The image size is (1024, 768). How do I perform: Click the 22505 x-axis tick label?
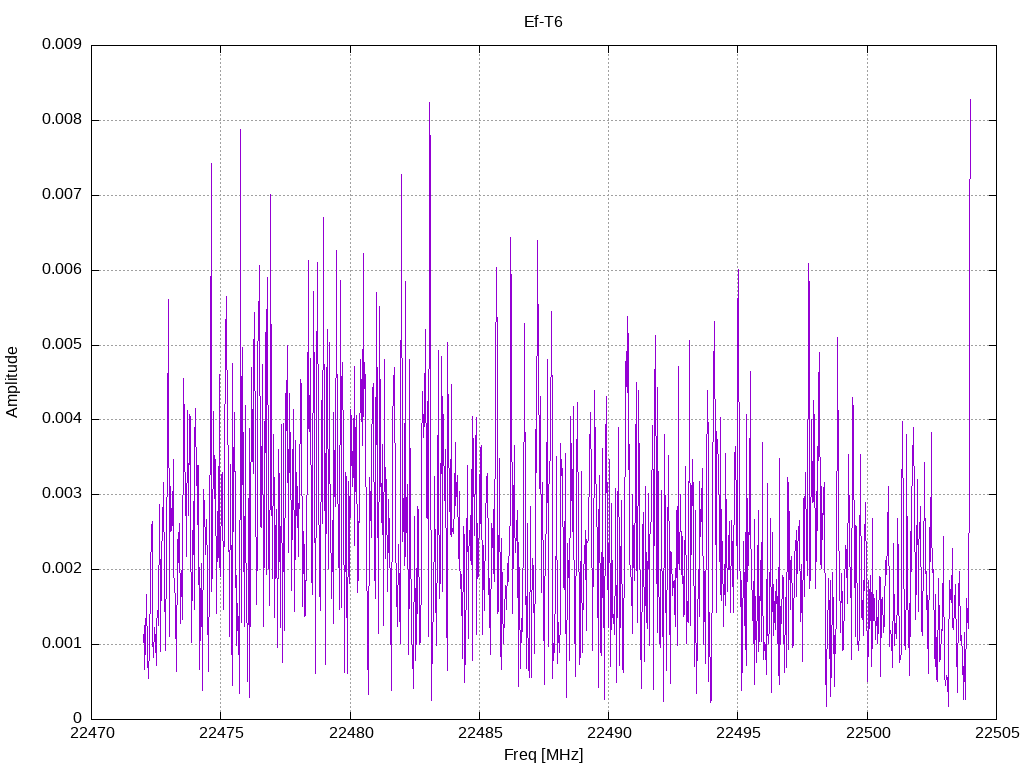click(x=997, y=733)
